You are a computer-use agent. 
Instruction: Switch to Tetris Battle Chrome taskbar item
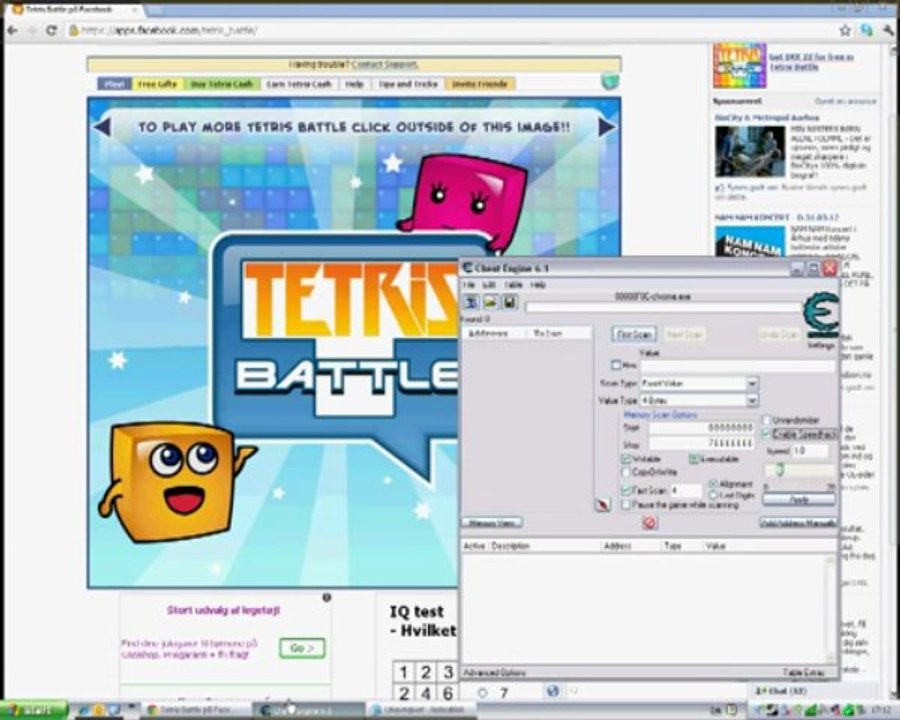tap(195, 711)
